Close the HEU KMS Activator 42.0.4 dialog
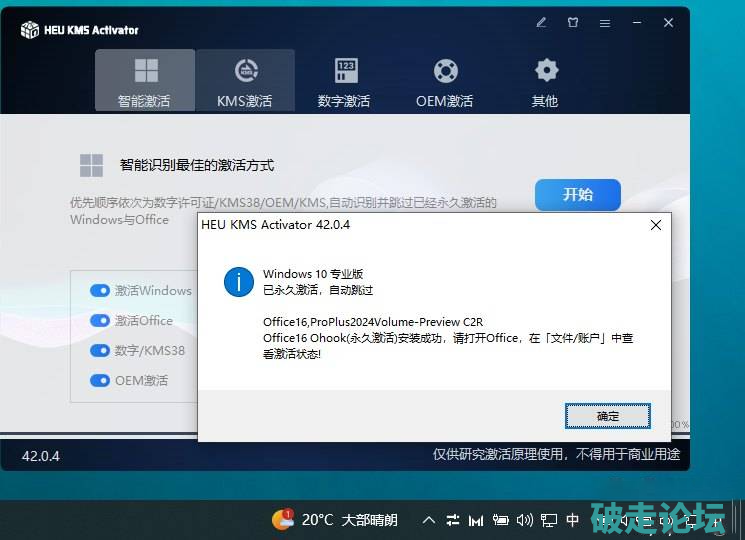 656,225
